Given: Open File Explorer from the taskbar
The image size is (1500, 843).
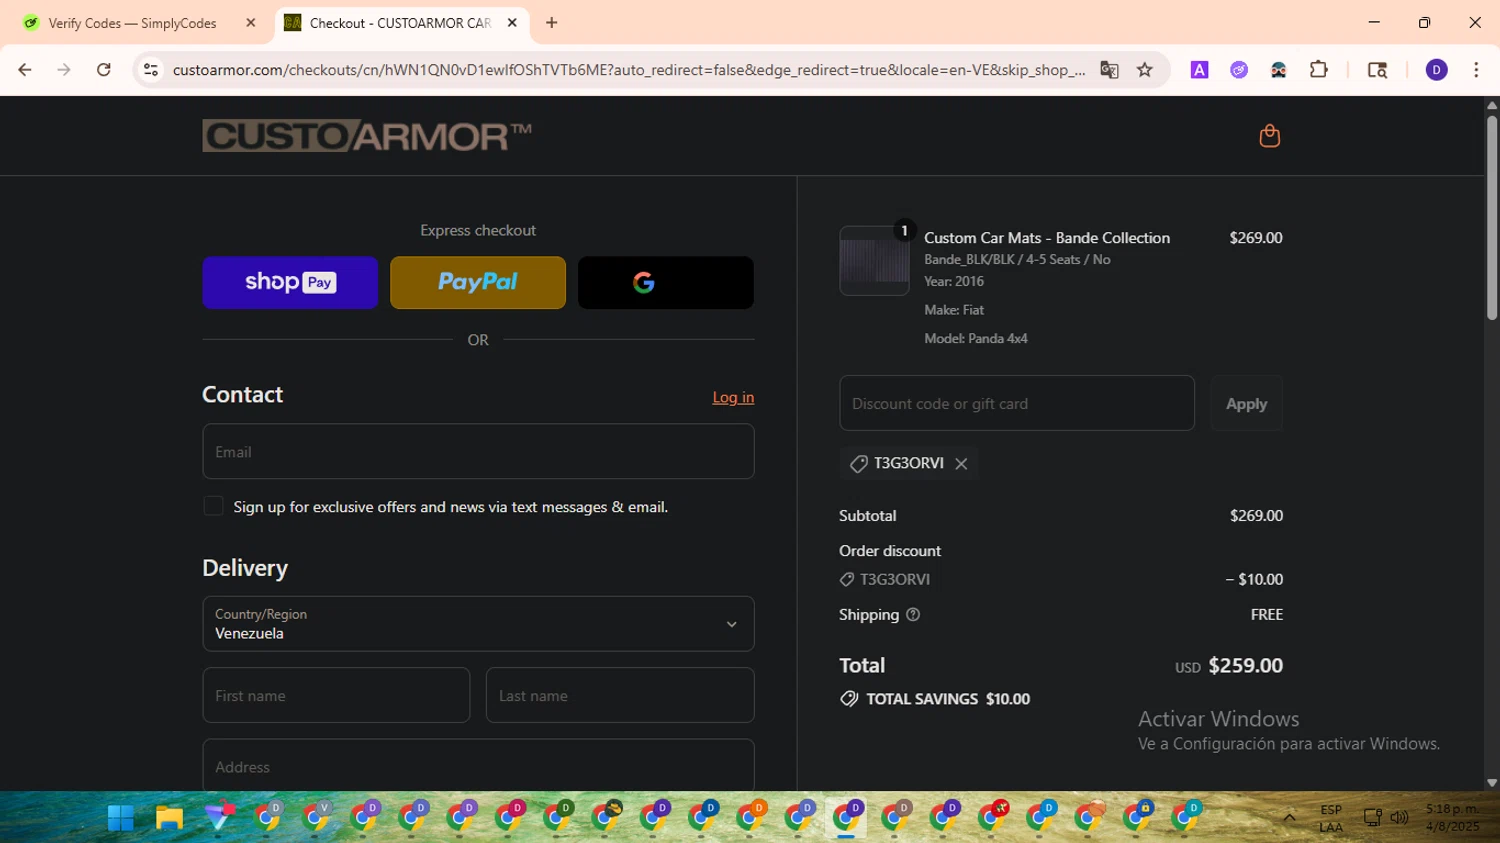Looking at the screenshot, I should (x=169, y=818).
